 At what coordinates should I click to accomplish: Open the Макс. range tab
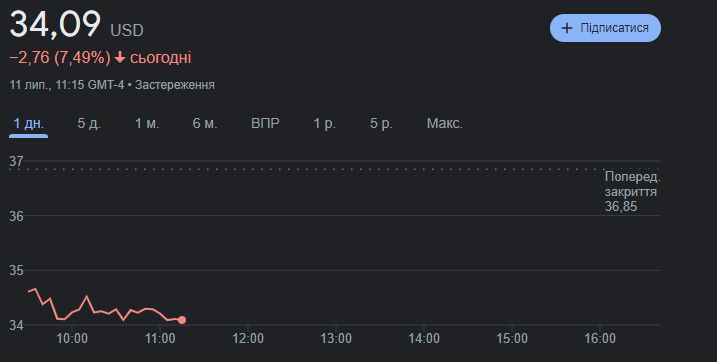tap(444, 123)
